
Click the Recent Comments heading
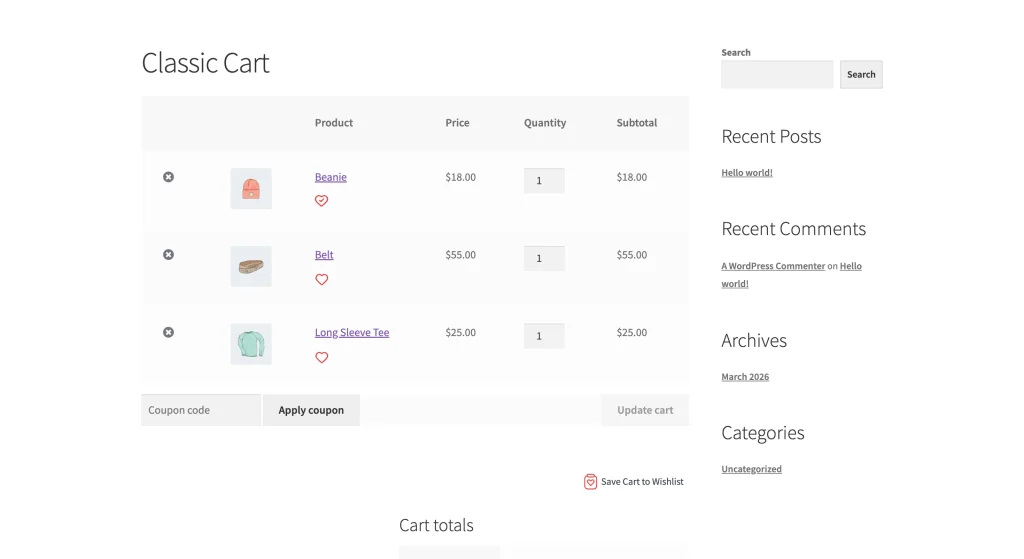[x=793, y=229]
